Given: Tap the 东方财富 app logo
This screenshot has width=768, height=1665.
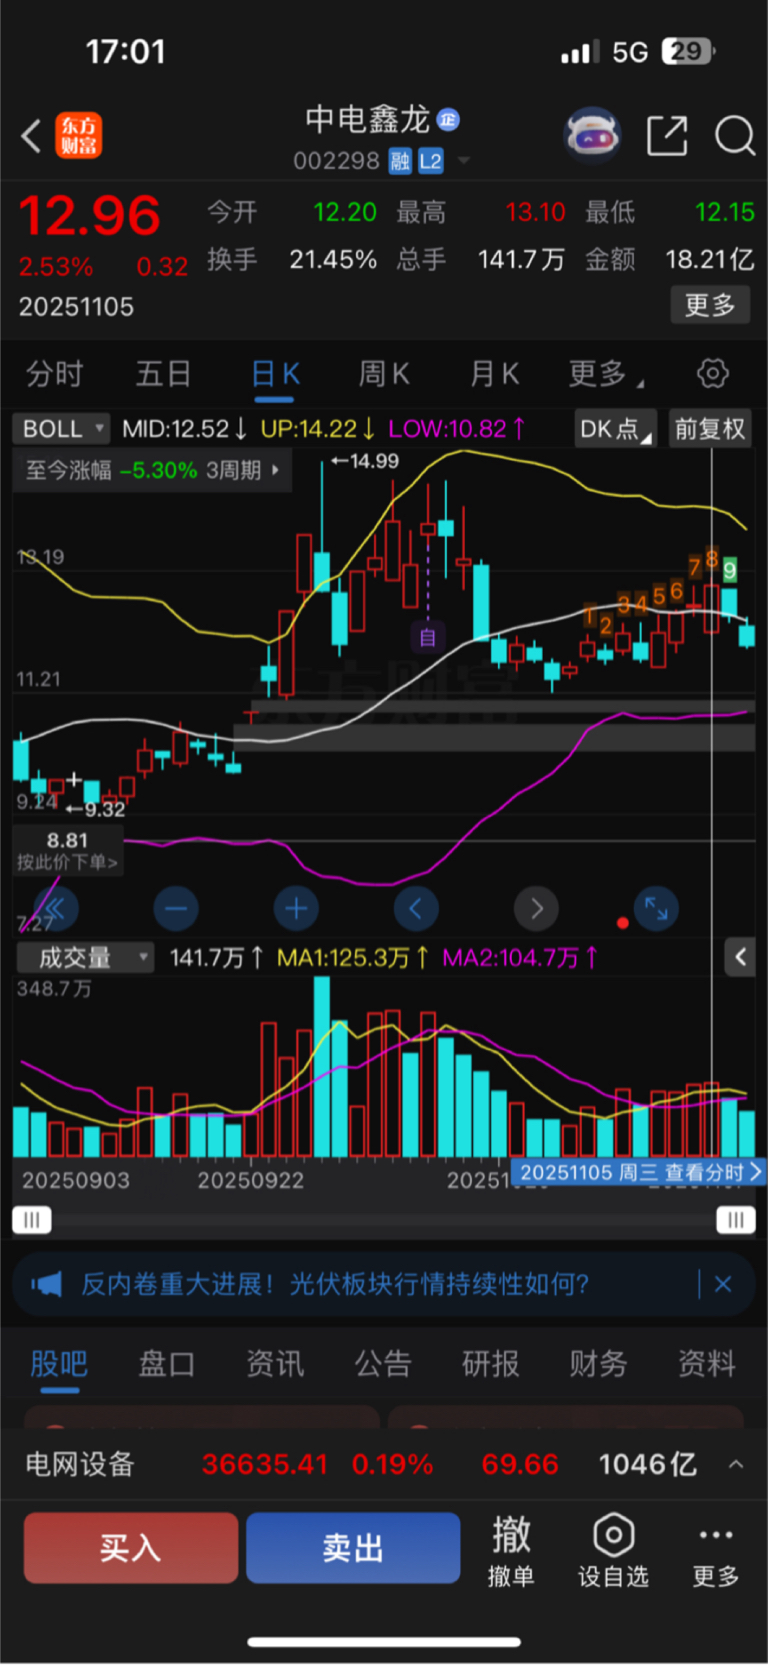Looking at the screenshot, I should [78, 136].
